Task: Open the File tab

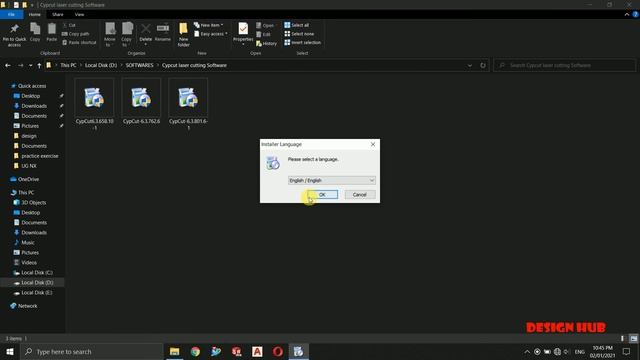Action: [11, 14]
